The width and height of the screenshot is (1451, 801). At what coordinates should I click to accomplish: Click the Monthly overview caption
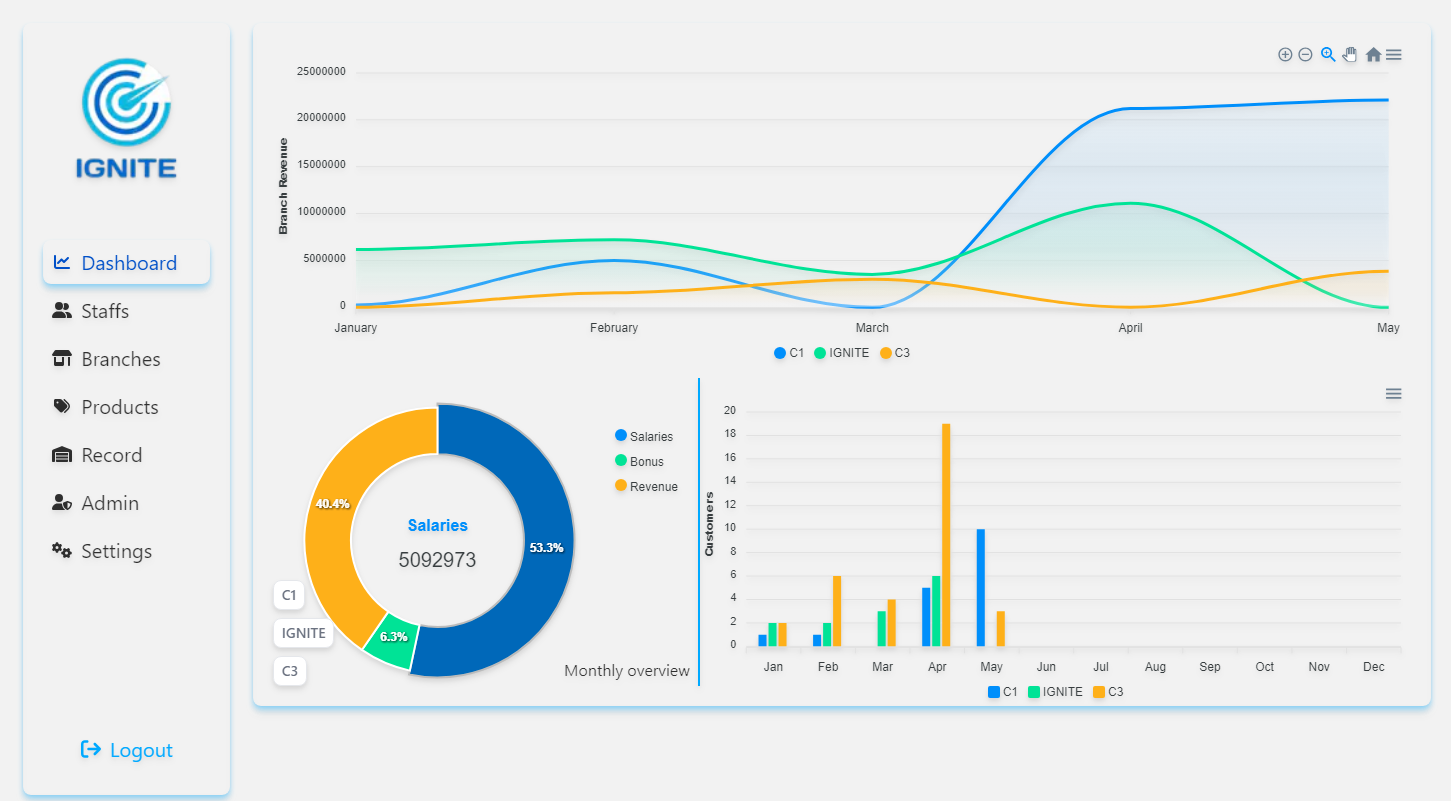(x=627, y=671)
